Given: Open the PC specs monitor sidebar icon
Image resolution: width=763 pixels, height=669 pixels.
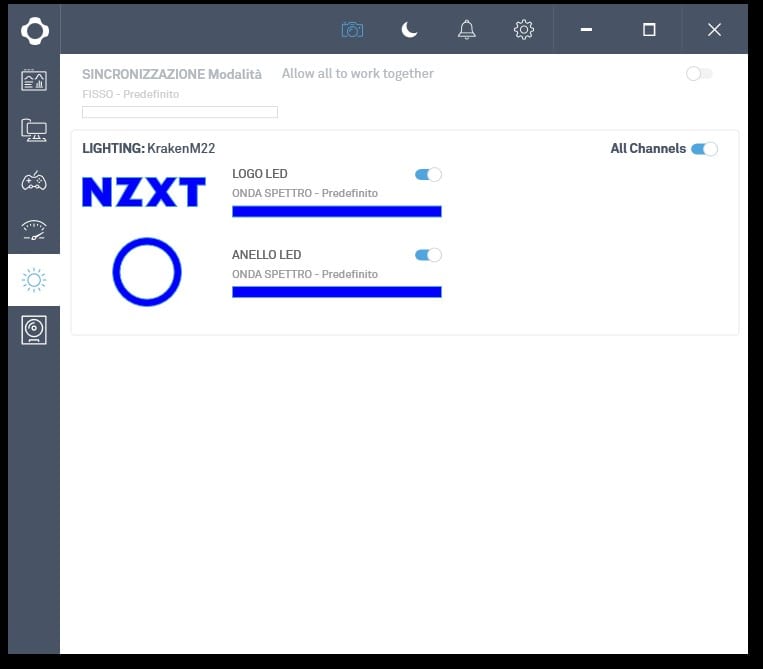Looking at the screenshot, I should [x=34, y=130].
